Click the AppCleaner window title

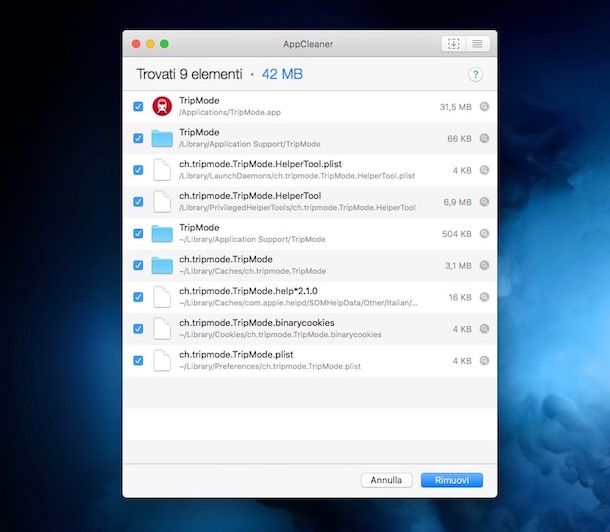tap(308, 44)
